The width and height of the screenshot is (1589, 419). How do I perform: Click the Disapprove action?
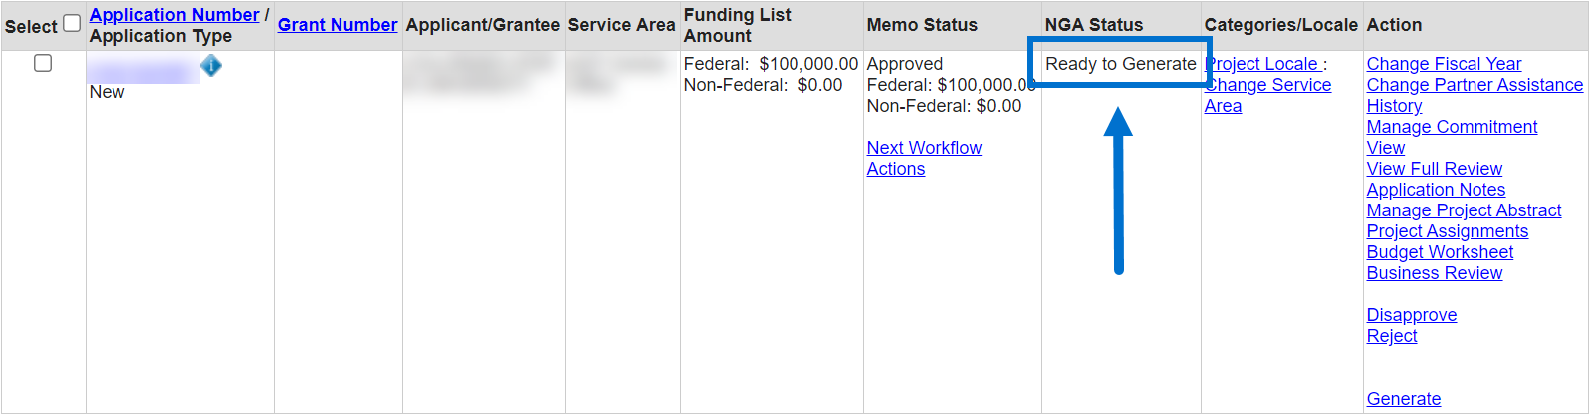pyautogui.click(x=1411, y=315)
